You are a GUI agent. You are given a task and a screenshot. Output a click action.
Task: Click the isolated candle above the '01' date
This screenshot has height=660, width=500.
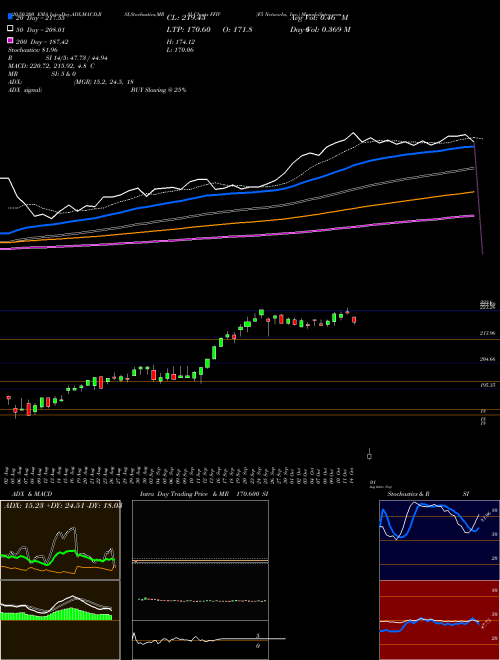click(369, 455)
